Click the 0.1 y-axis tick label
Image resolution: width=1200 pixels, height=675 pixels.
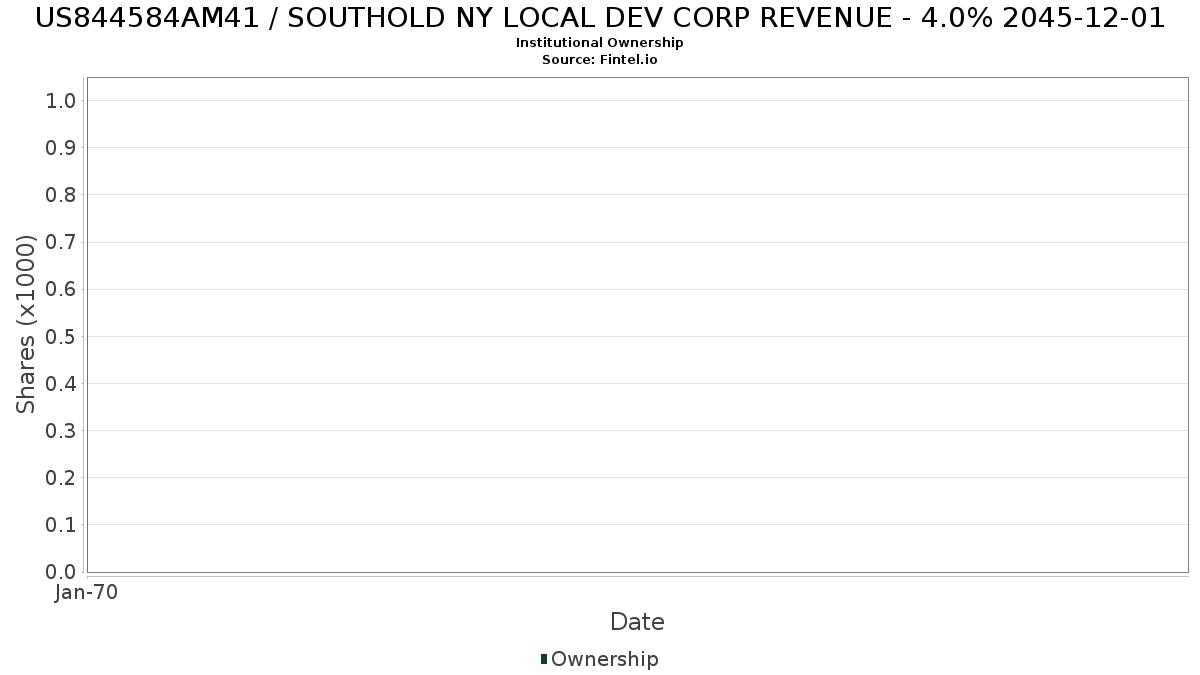pos(61,524)
